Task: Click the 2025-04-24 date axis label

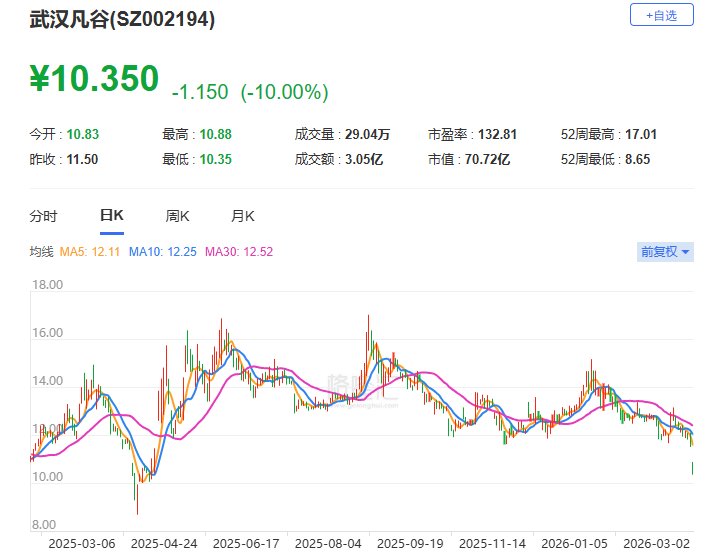Action: pyautogui.click(x=164, y=544)
